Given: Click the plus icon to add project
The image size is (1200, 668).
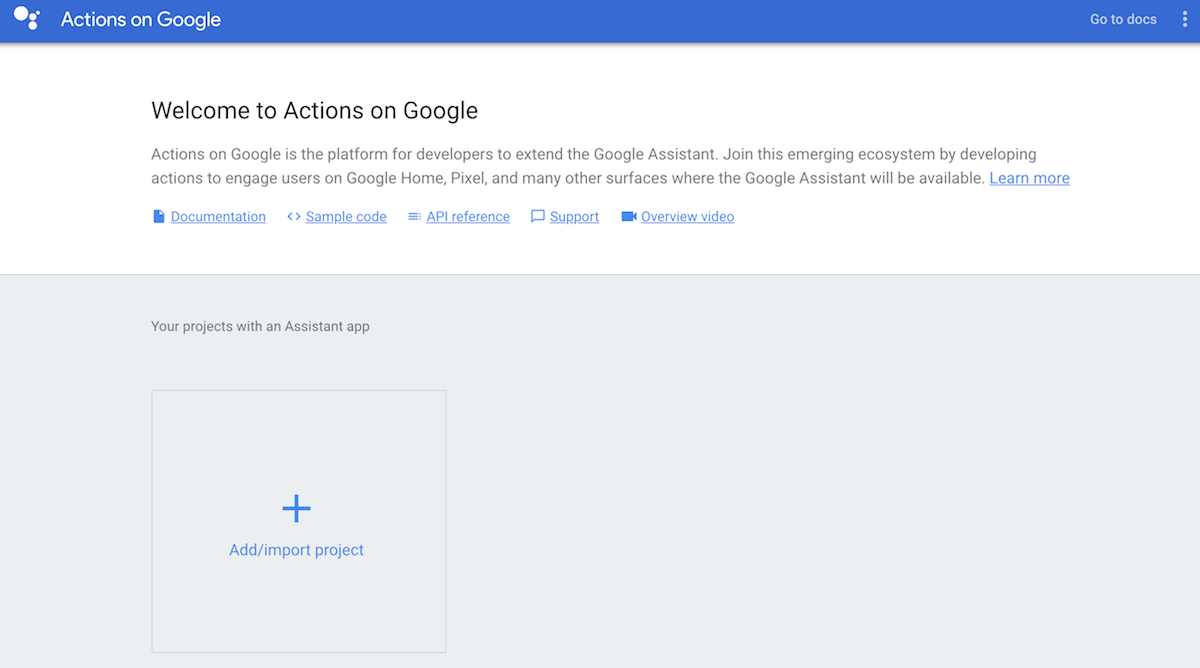Looking at the screenshot, I should pos(296,508).
